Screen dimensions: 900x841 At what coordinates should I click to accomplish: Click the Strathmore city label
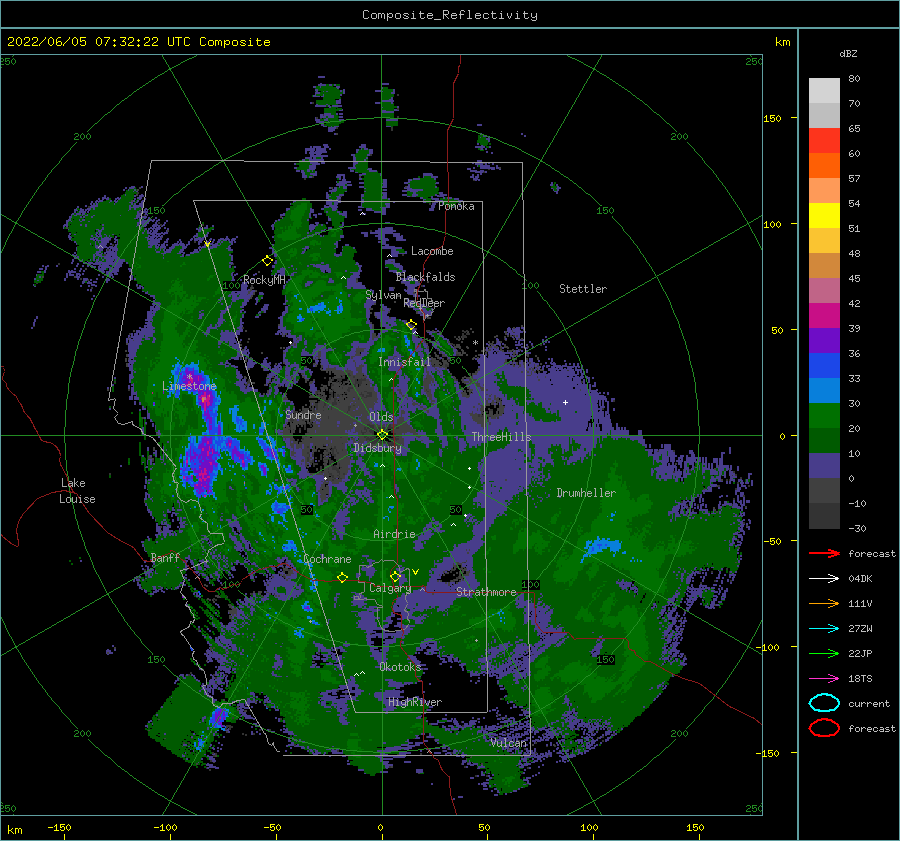(x=486, y=592)
